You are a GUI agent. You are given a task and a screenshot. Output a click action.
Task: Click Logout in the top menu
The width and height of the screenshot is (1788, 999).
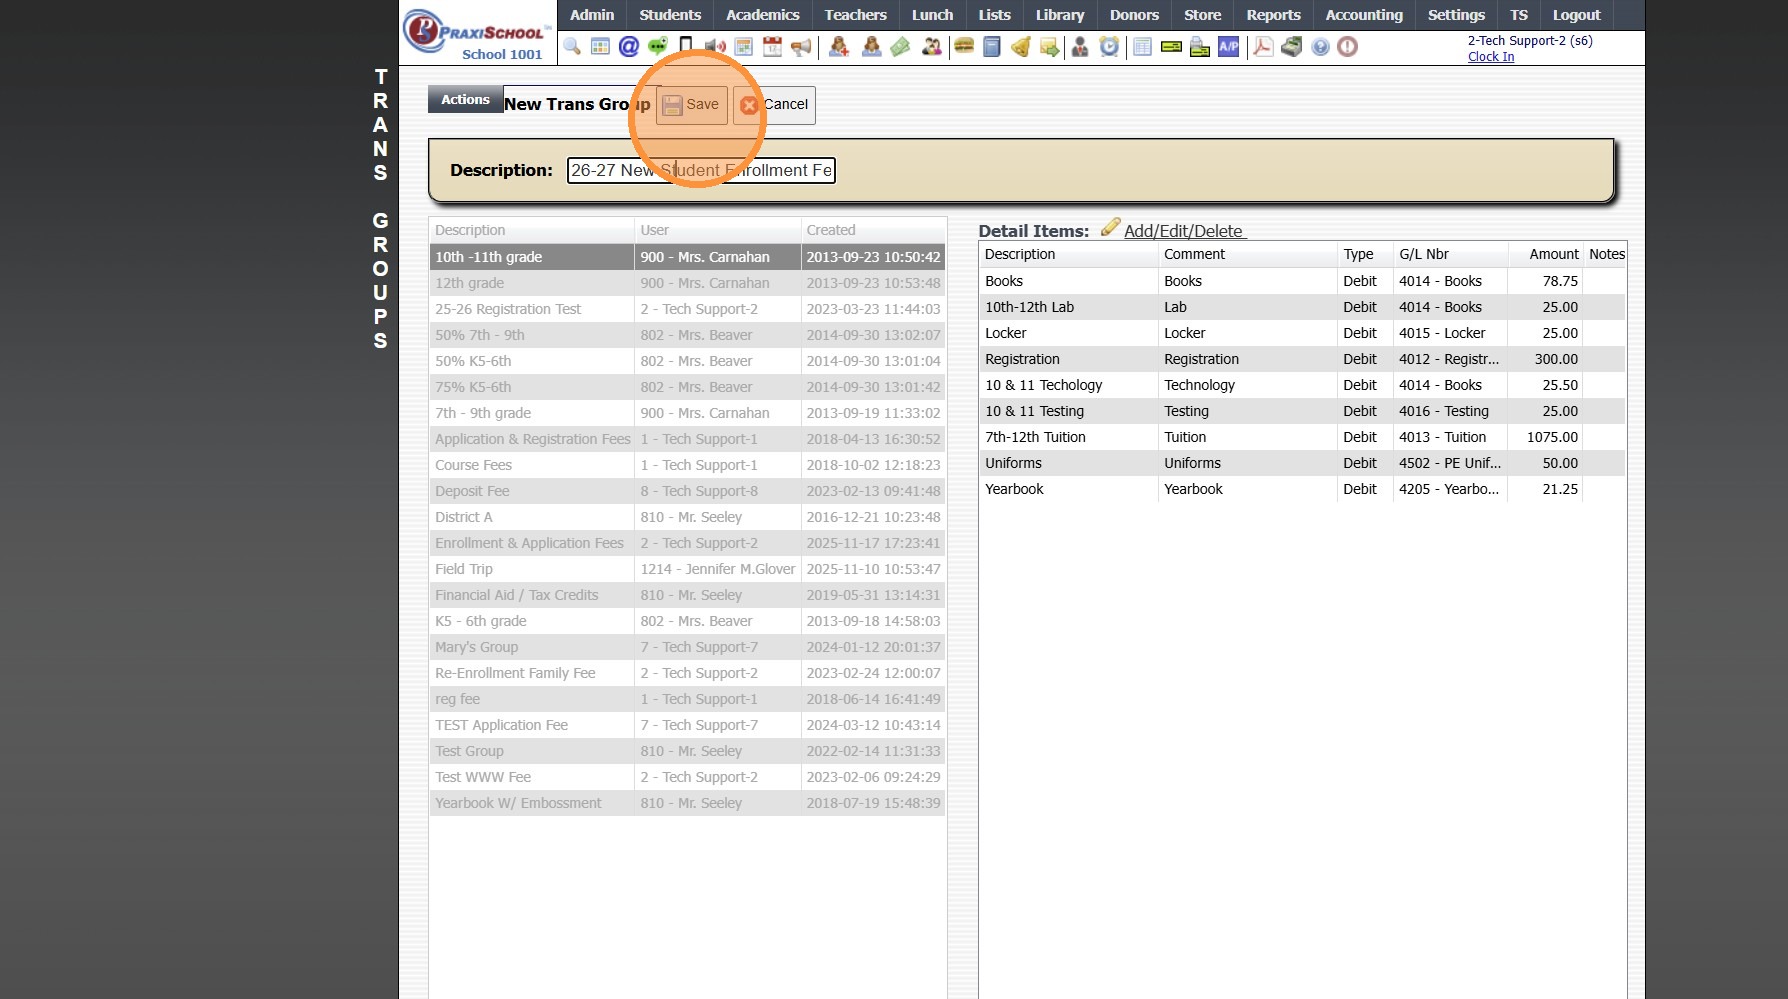(1576, 15)
